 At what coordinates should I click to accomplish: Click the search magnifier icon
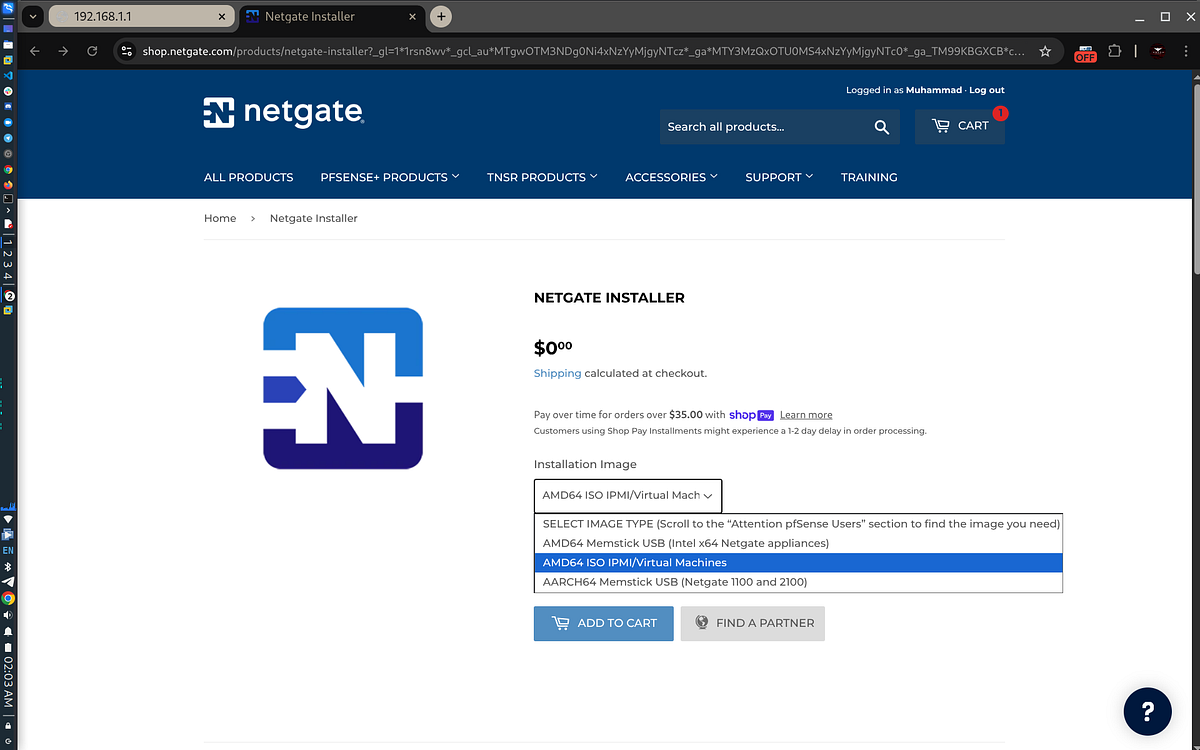coord(881,127)
